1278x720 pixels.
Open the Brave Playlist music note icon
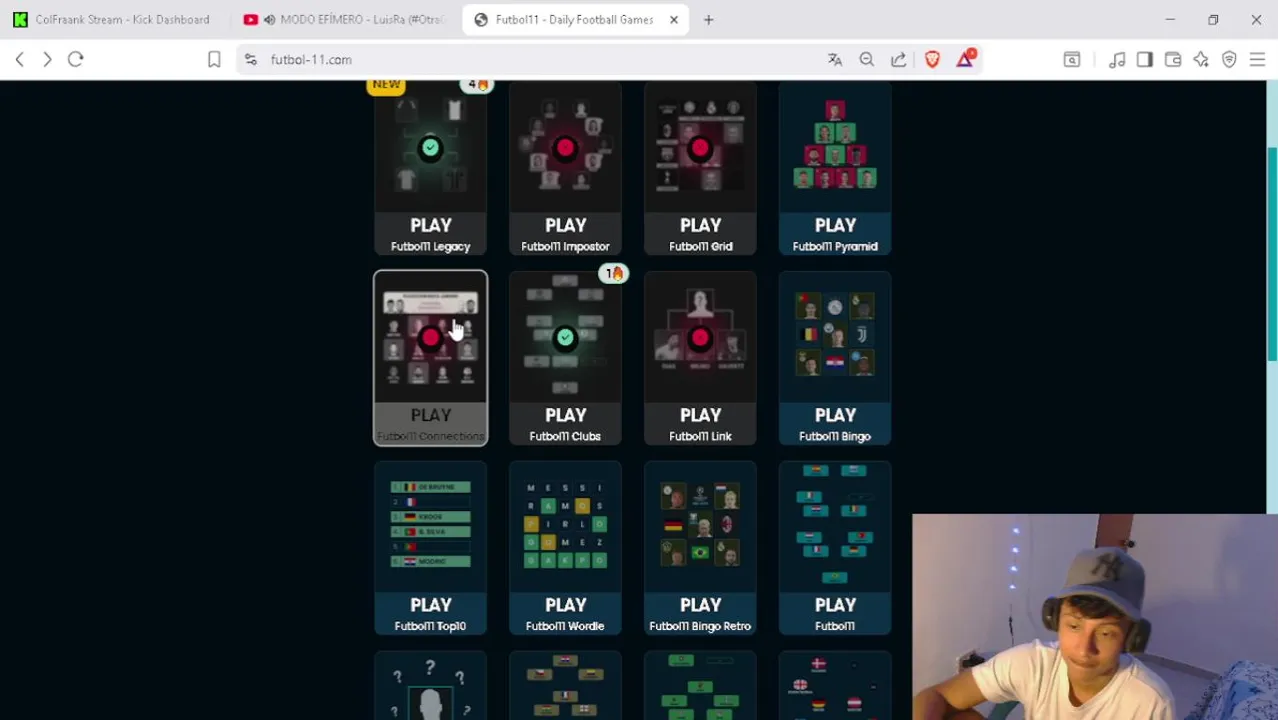click(1117, 60)
